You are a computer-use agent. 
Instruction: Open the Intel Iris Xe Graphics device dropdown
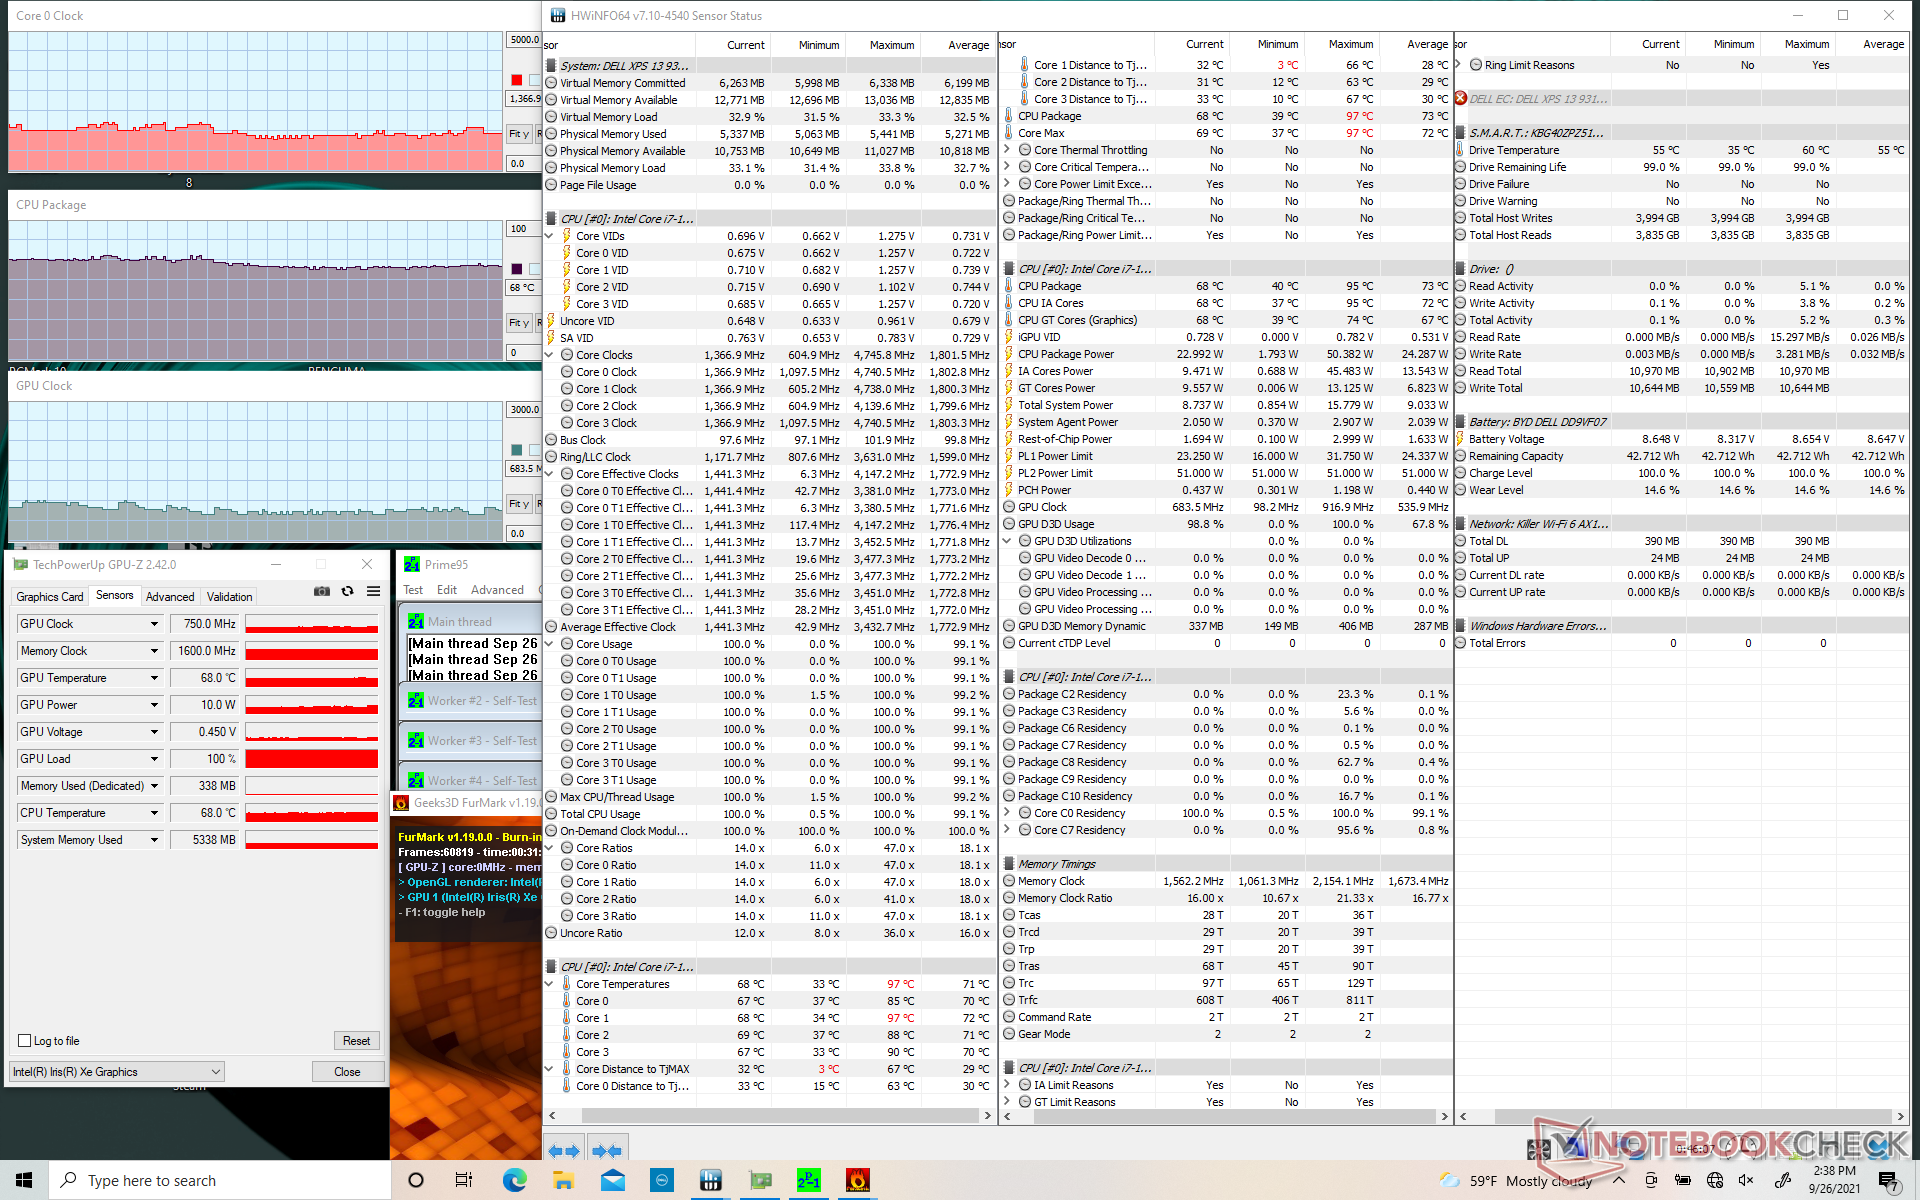[x=116, y=1072]
